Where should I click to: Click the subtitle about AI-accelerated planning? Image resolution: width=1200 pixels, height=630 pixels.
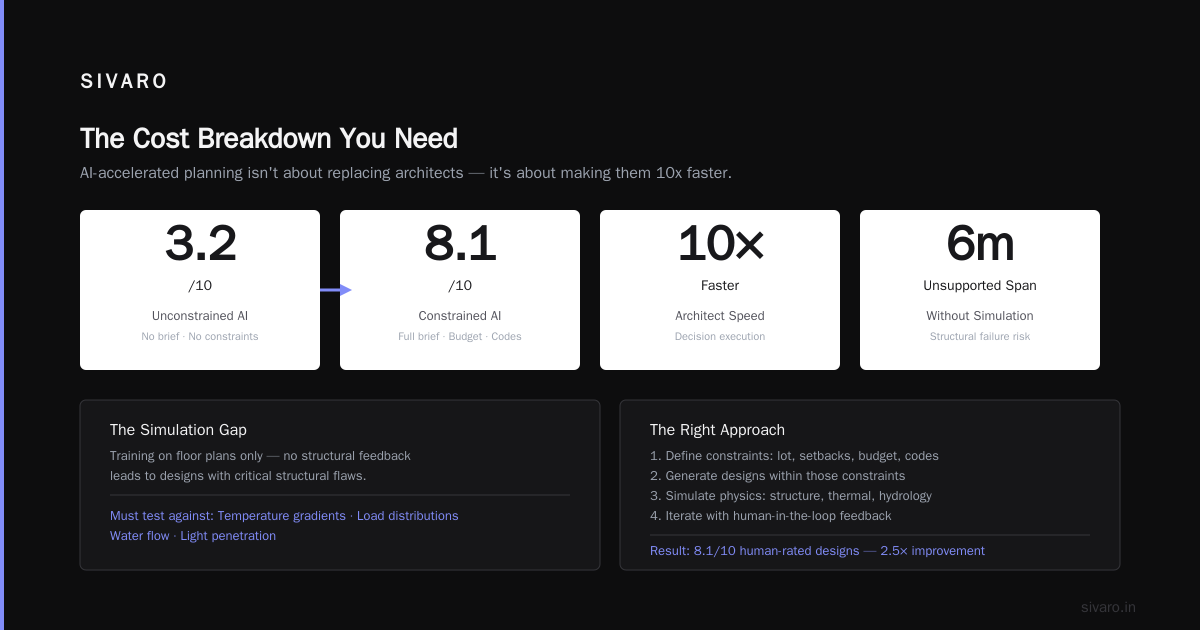(406, 173)
